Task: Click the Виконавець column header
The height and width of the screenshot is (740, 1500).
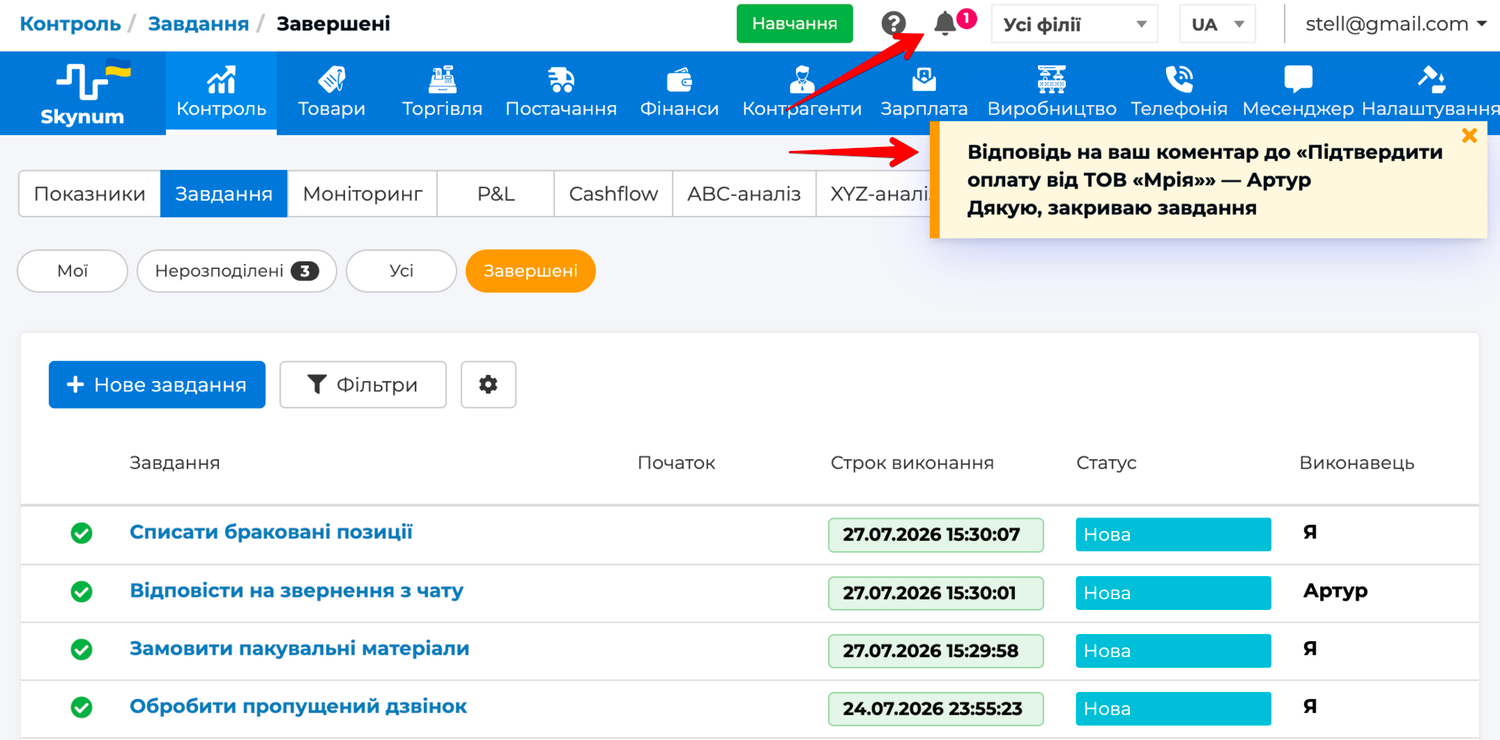Action: click(1357, 463)
